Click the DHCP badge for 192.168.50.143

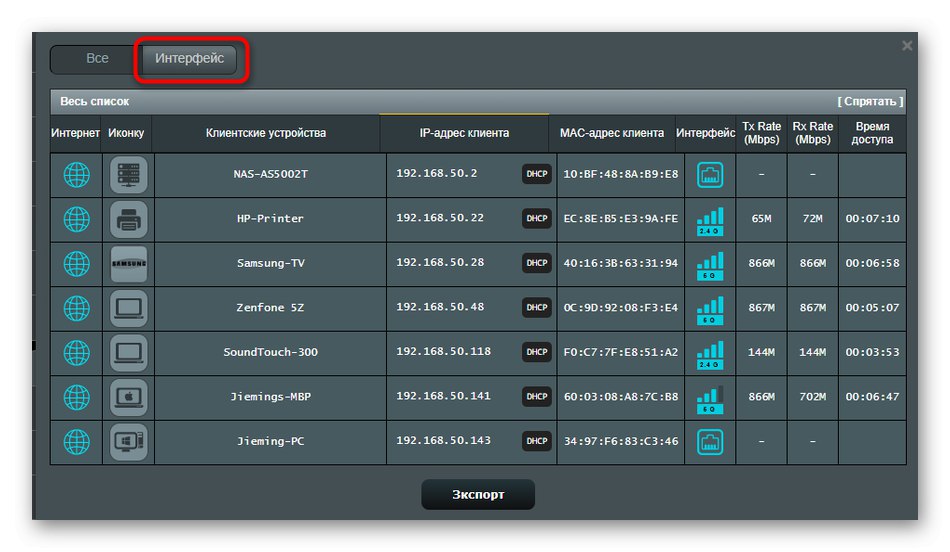537,441
